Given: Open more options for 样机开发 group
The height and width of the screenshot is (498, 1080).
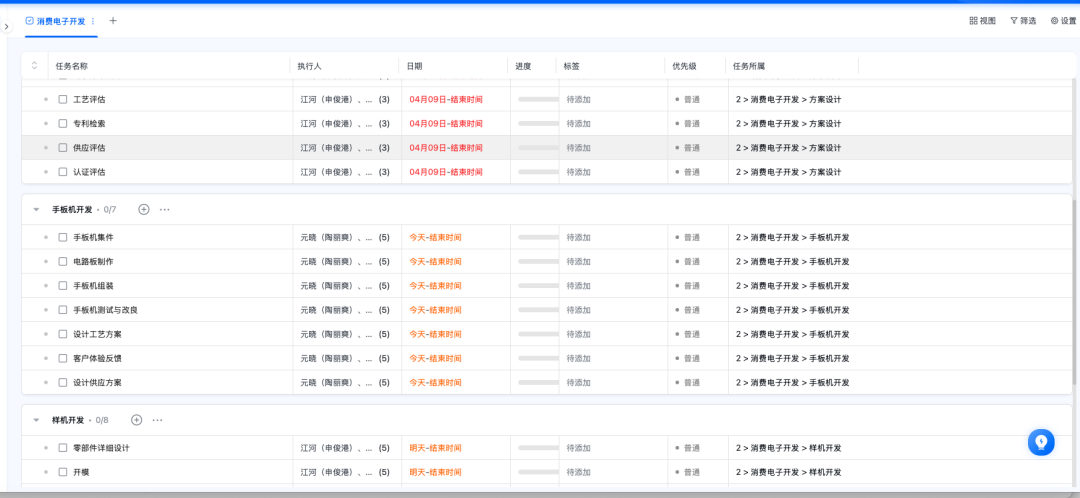Looking at the screenshot, I should pyautogui.click(x=157, y=420).
